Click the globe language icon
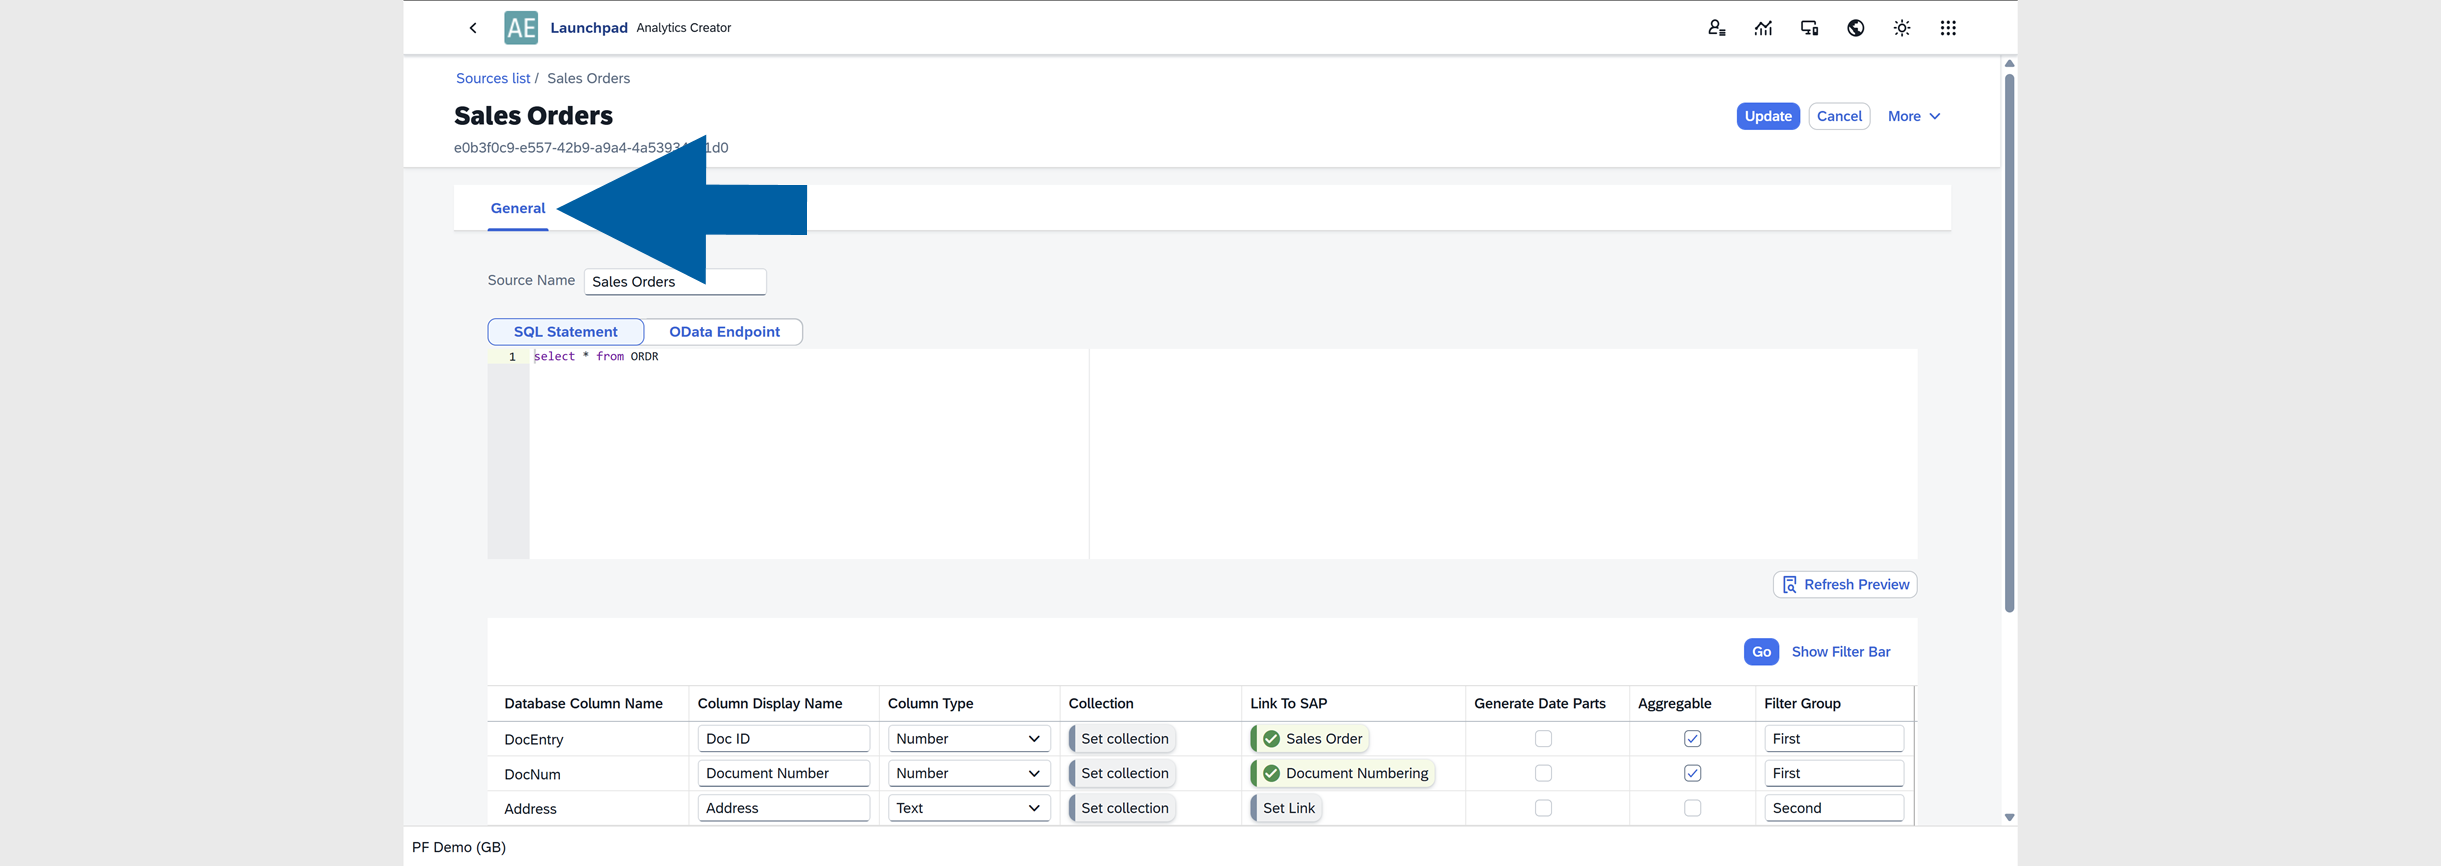Image resolution: width=2441 pixels, height=866 pixels. coord(1855,28)
